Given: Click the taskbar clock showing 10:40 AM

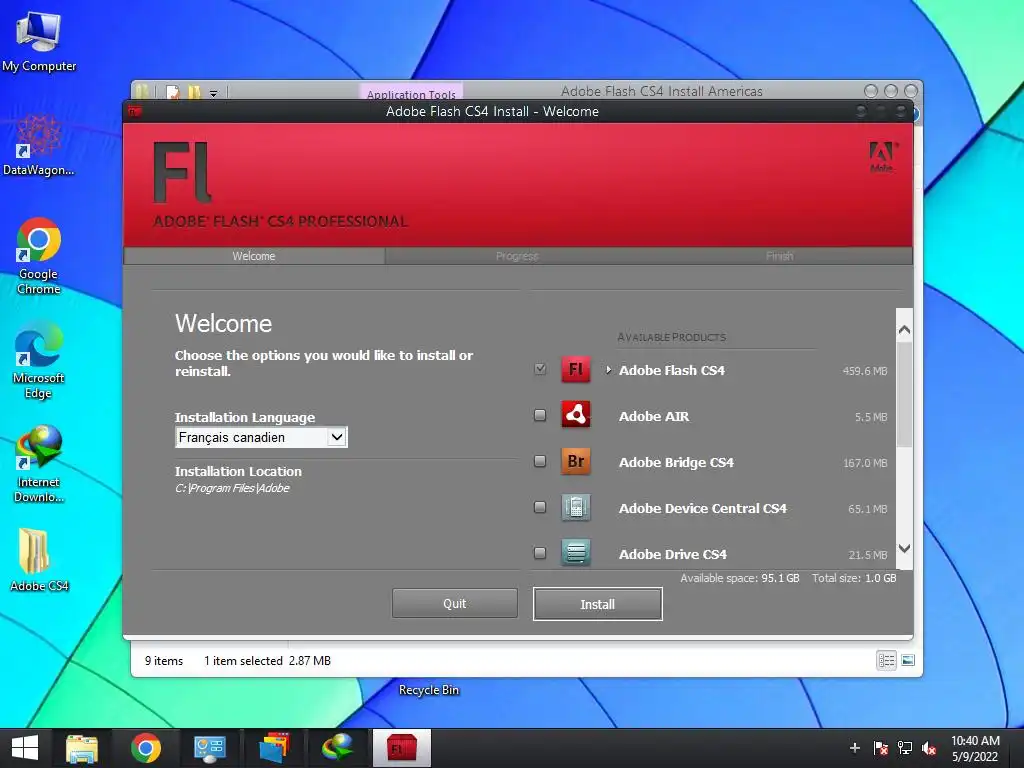Looking at the screenshot, I should point(975,748).
